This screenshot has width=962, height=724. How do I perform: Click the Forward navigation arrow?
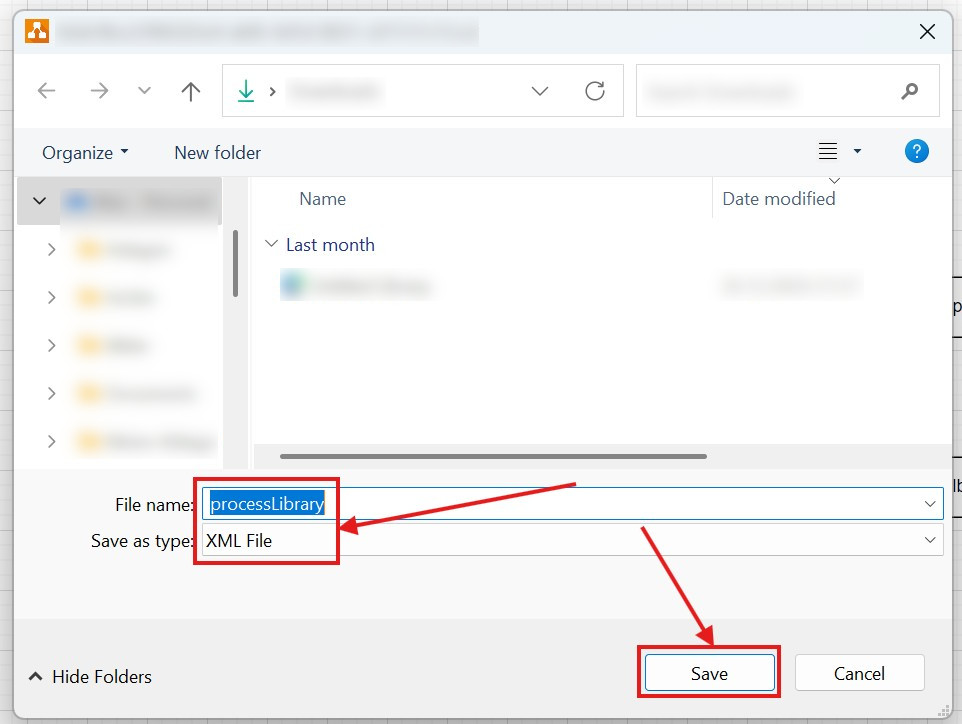pyautogui.click(x=99, y=91)
